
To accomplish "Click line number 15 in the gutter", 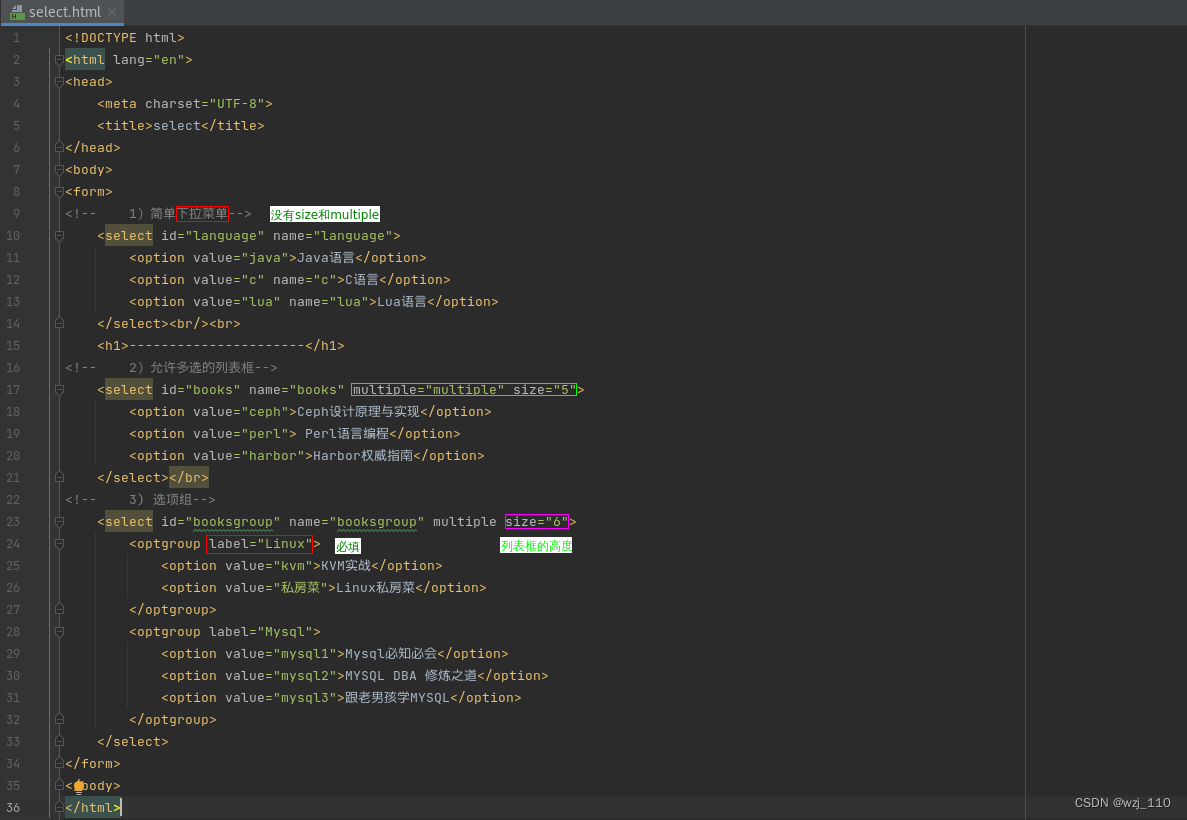I will pos(13,345).
